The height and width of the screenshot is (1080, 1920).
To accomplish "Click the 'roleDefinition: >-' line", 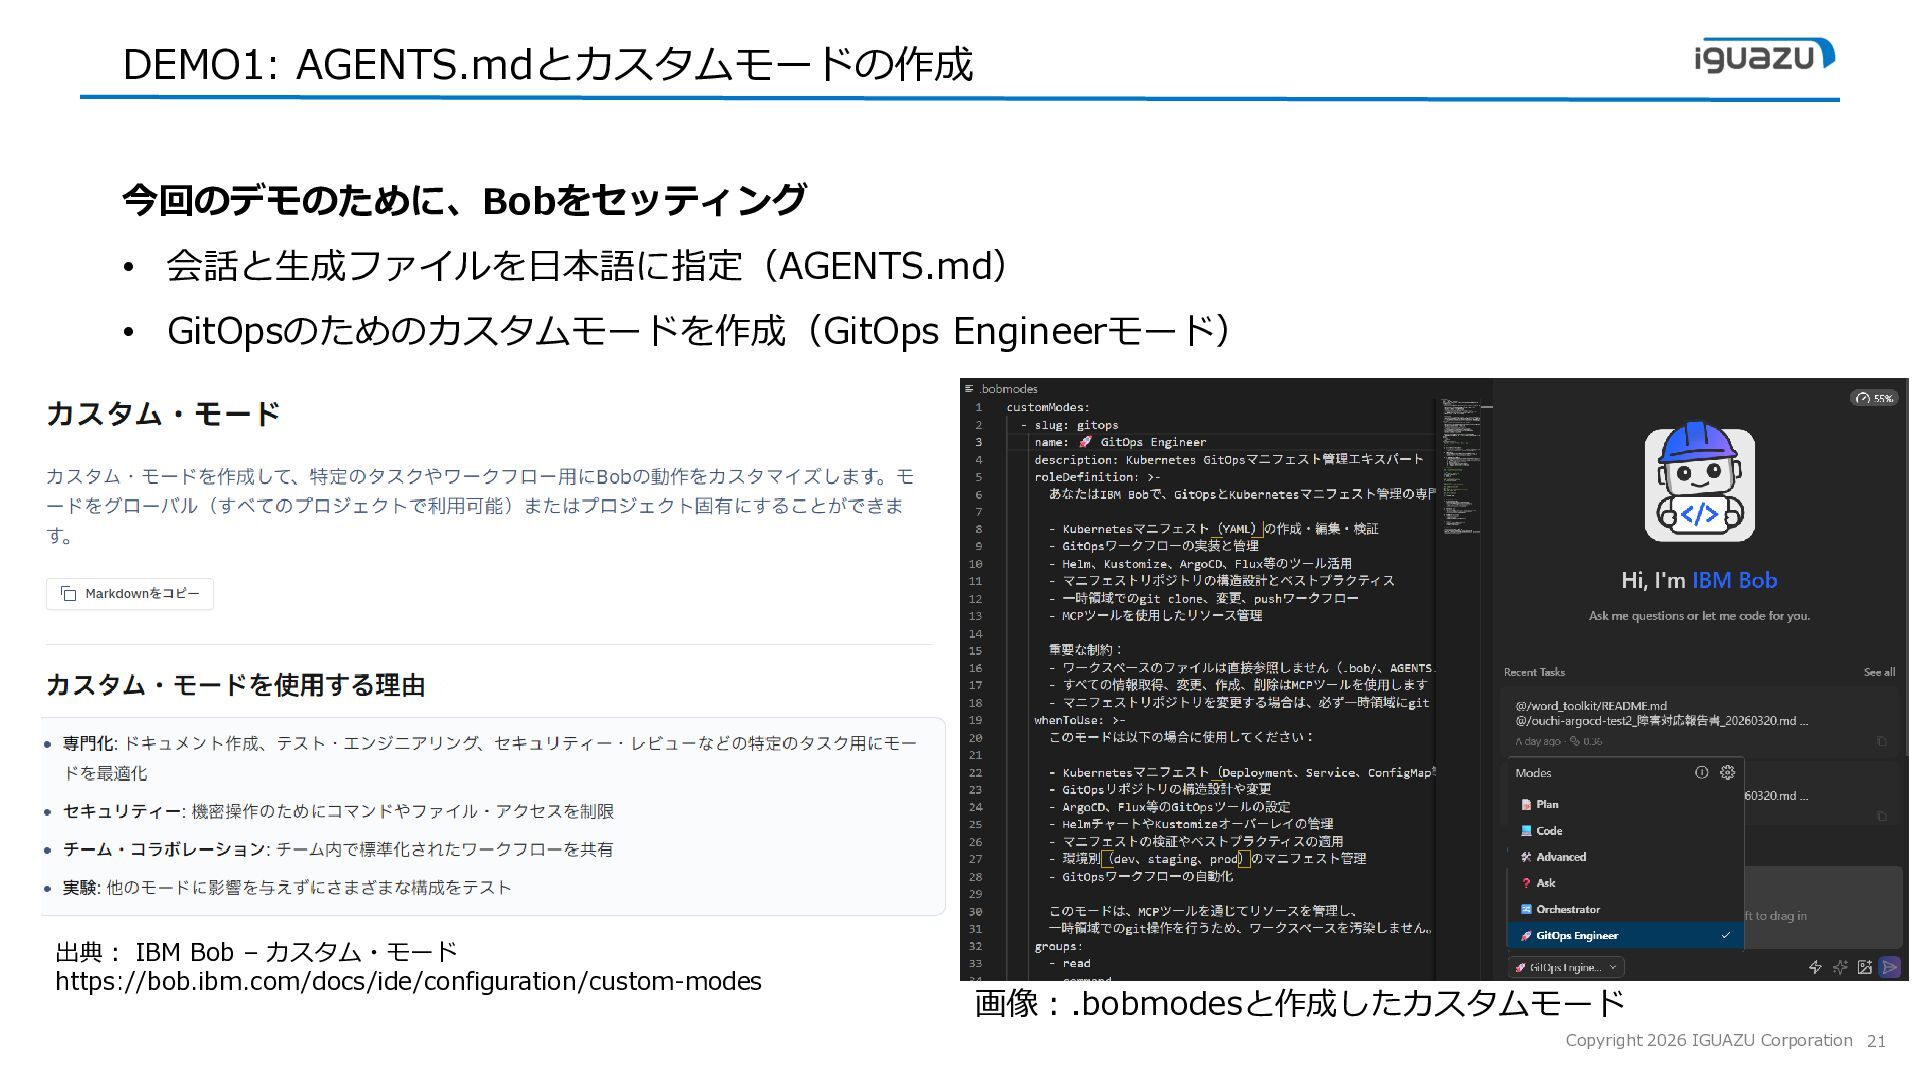I will click(x=1097, y=477).
